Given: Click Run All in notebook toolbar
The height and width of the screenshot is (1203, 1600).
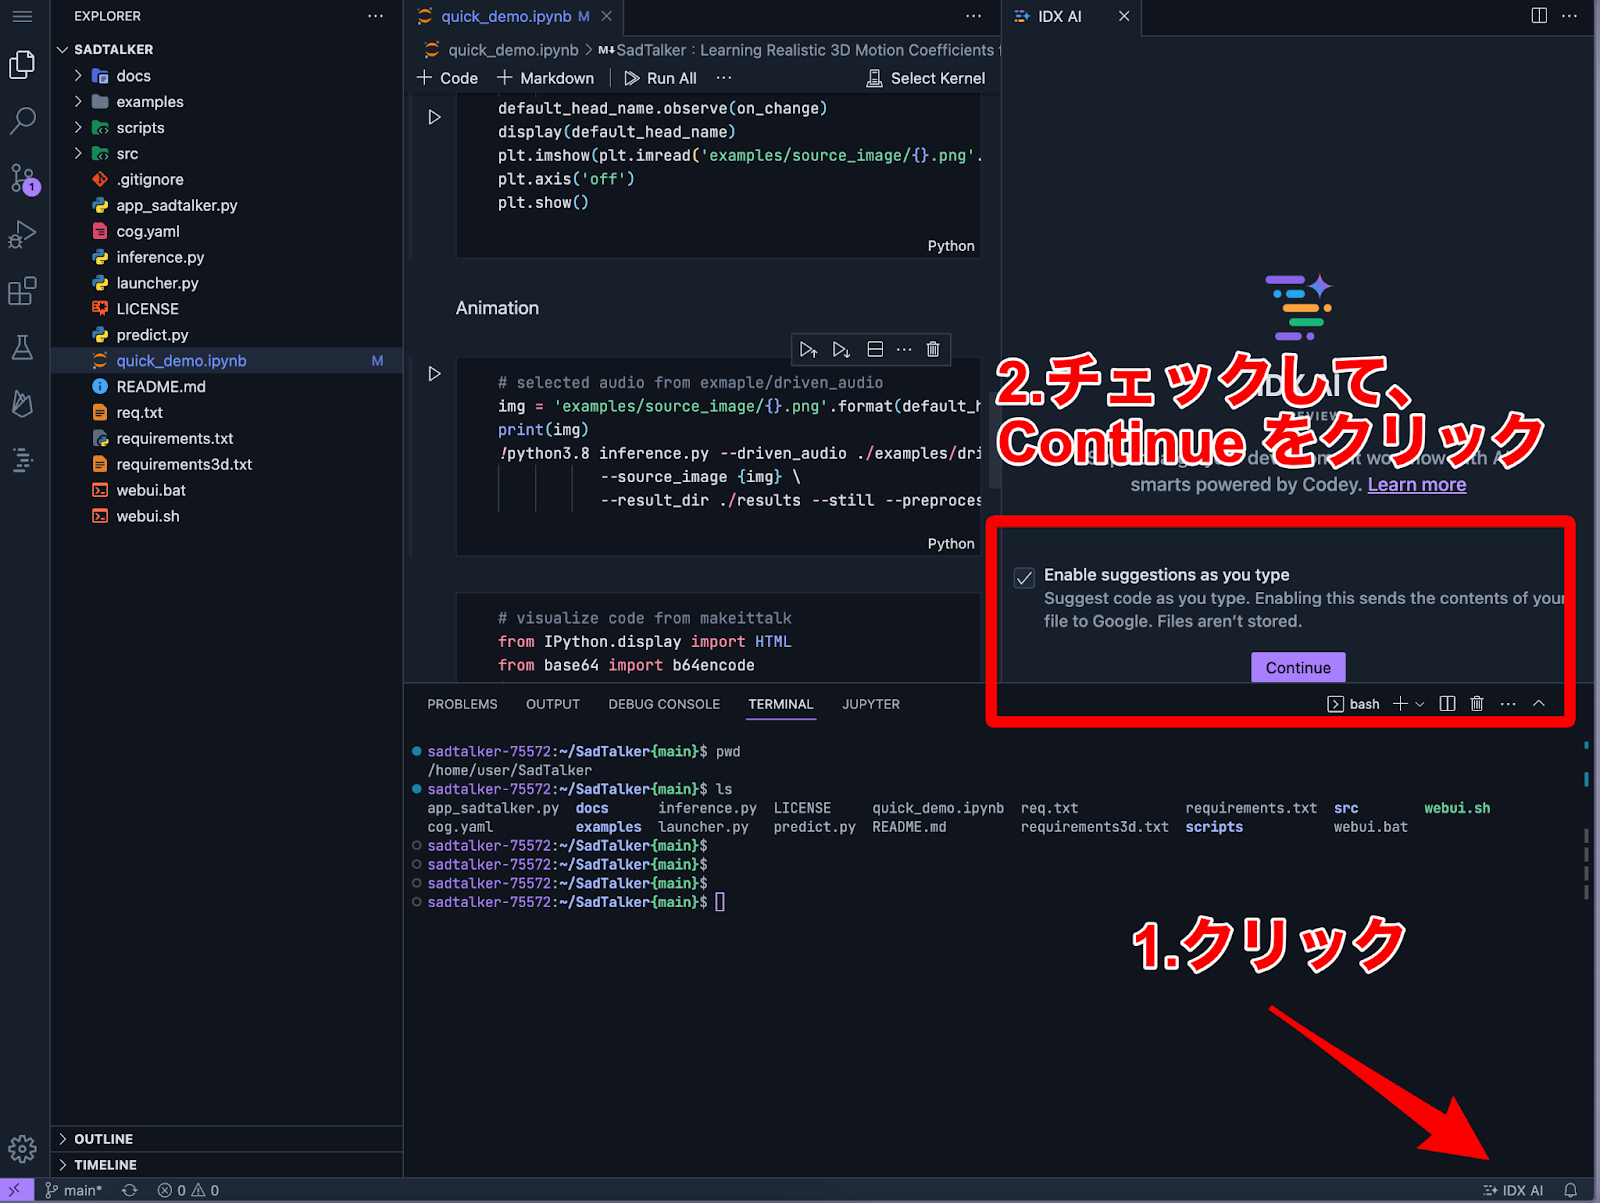Looking at the screenshot, I should coord(660,78).
